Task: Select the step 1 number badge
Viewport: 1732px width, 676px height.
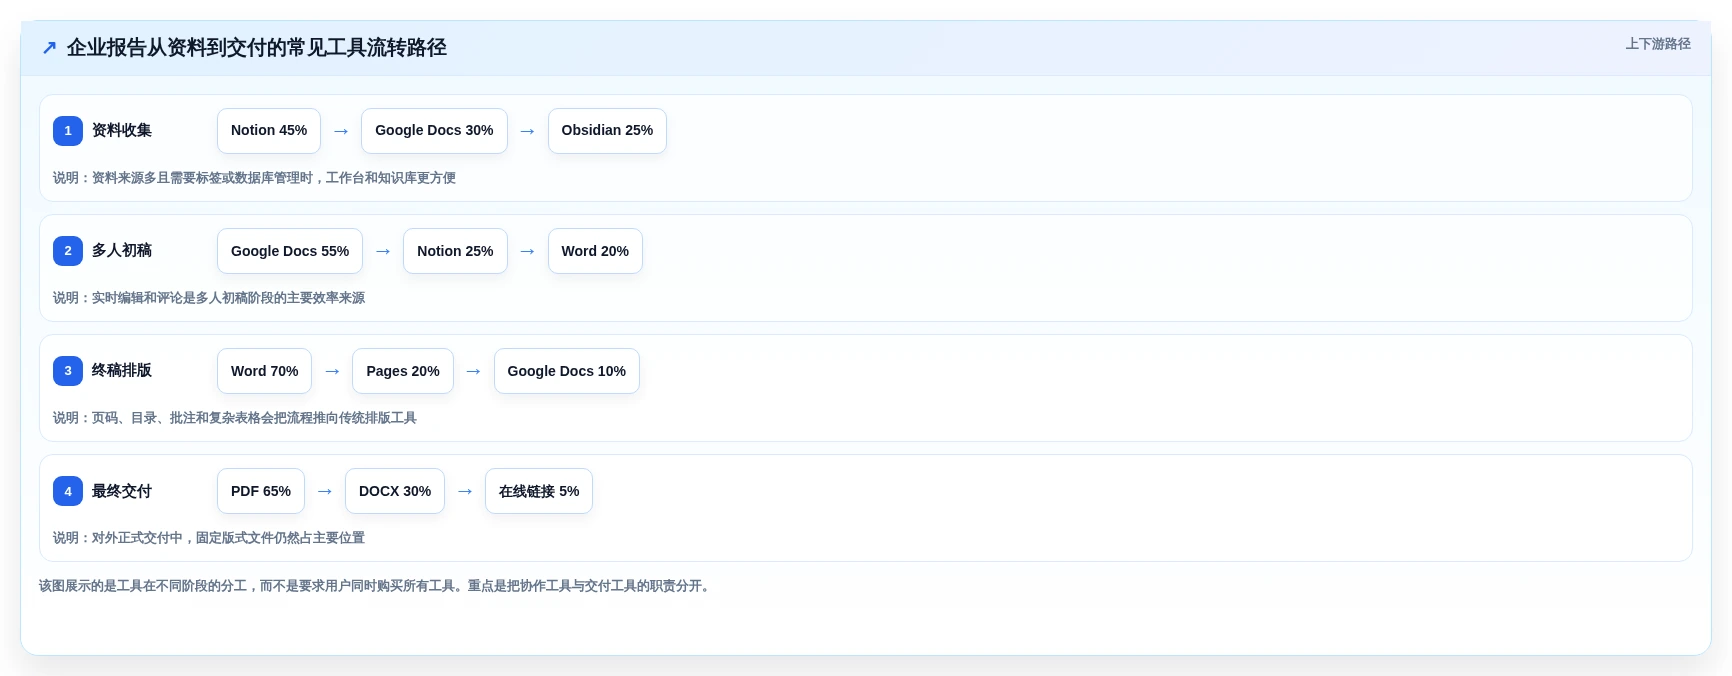Action: click(x=68, y=131)
